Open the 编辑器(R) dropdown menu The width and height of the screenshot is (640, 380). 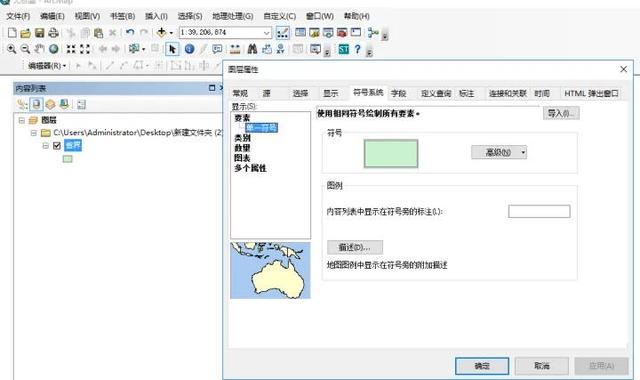(x=47, y=65)
